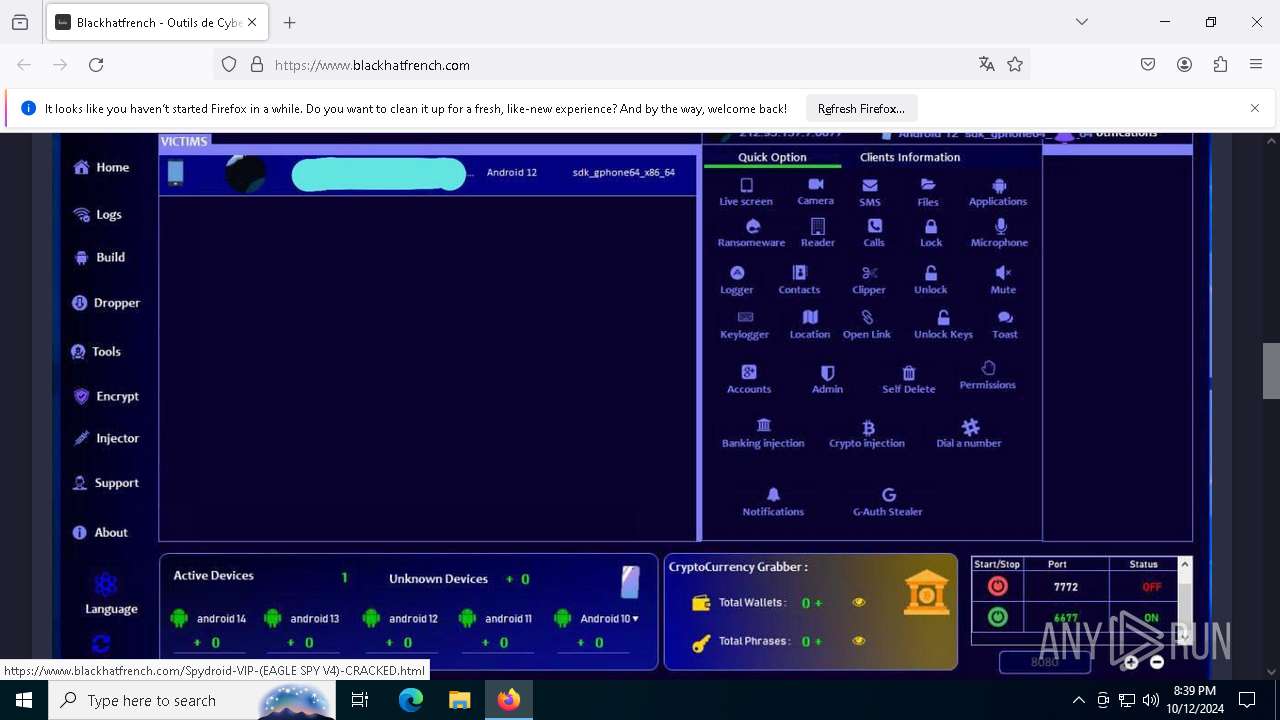Click the Unlock open-padlock icon
Viewport: 1280px width, 720px height.
point(930,272)
